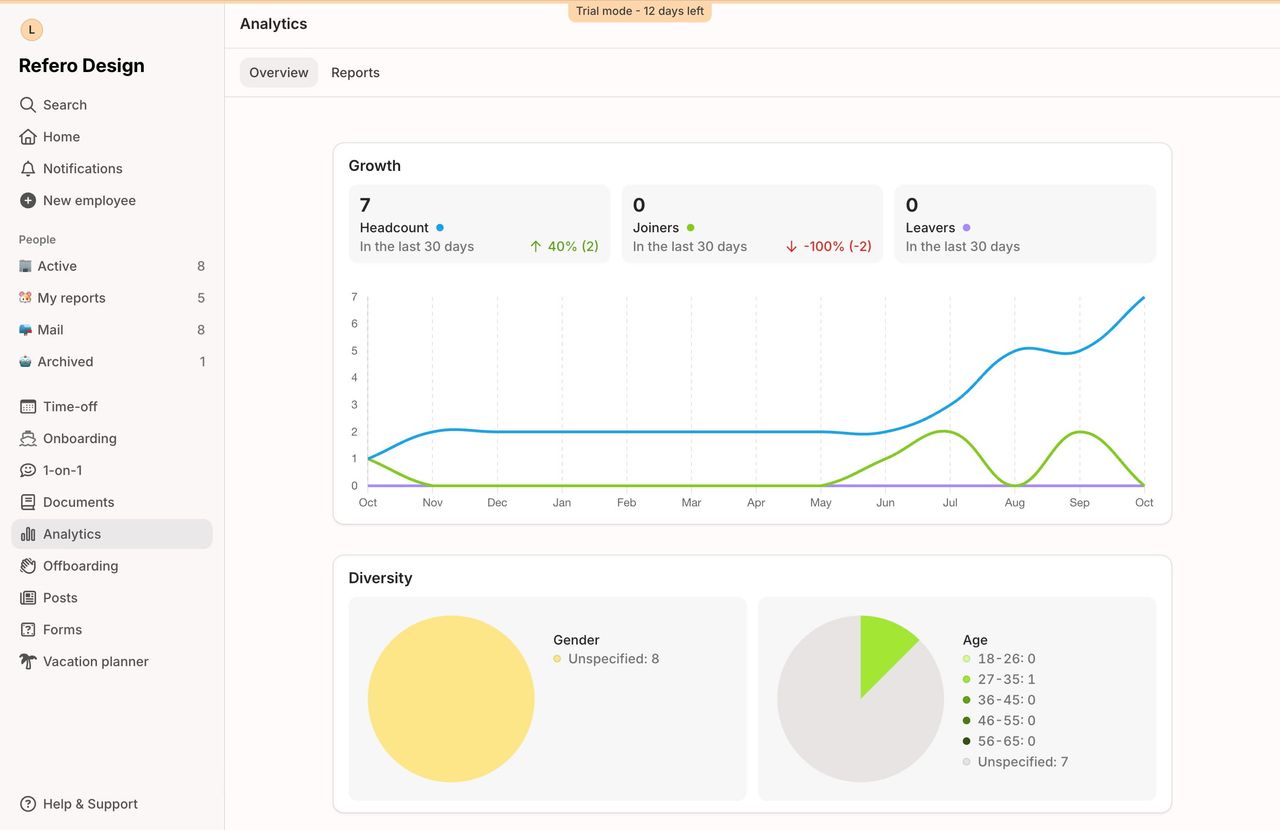
Task: Click the user avatar labeled L
Action: 32,30
